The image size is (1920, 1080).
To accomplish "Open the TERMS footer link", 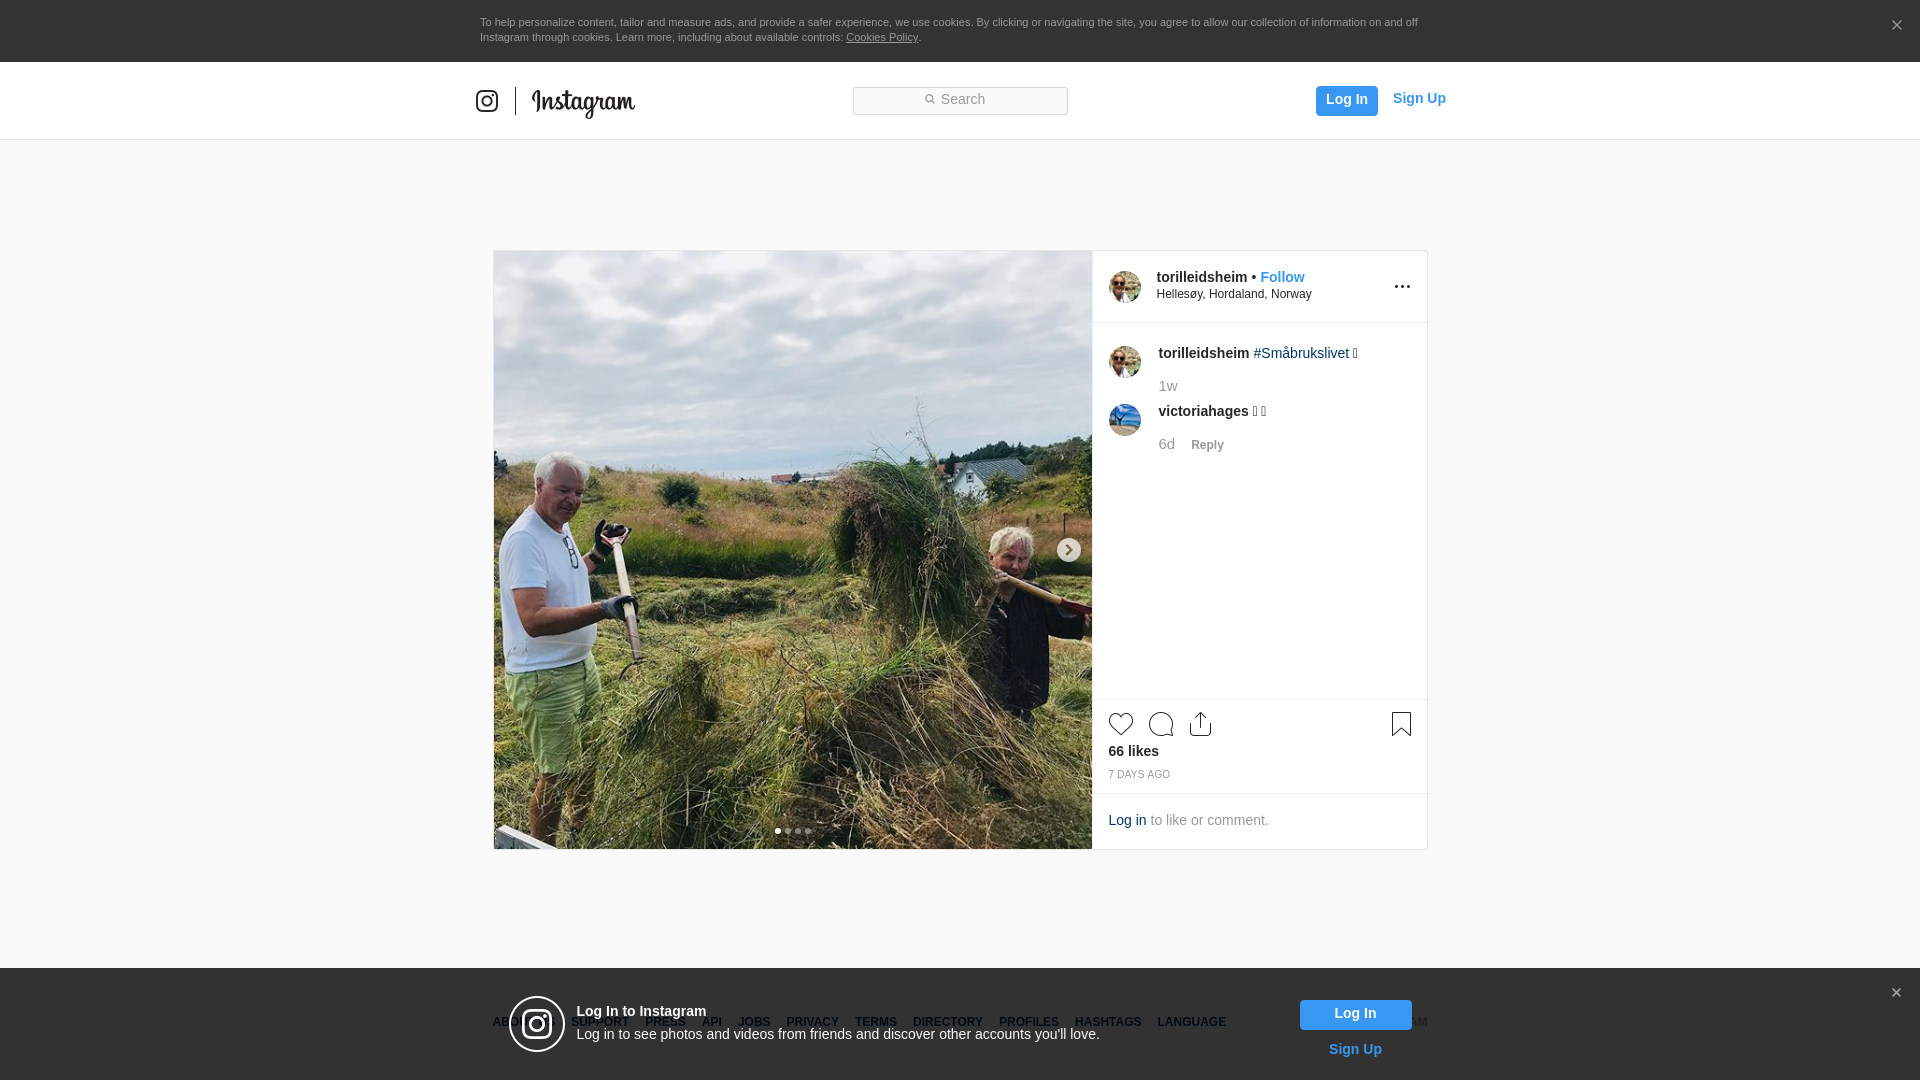I will click(x=876, y=1022).
